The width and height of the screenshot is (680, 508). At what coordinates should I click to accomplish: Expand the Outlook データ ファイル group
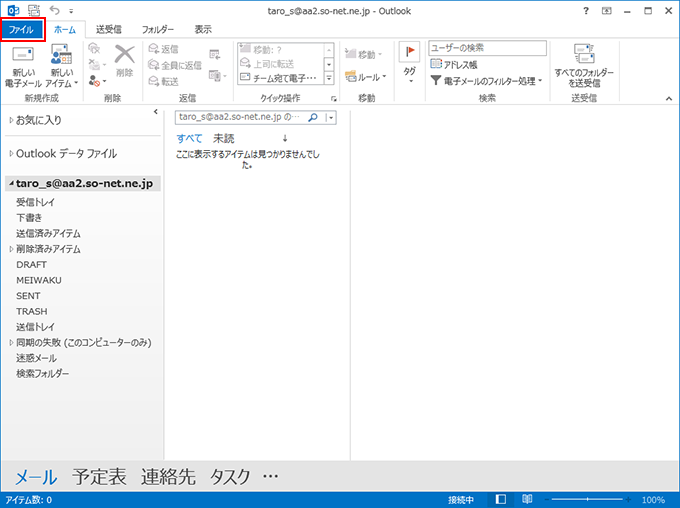coord(12,154)
